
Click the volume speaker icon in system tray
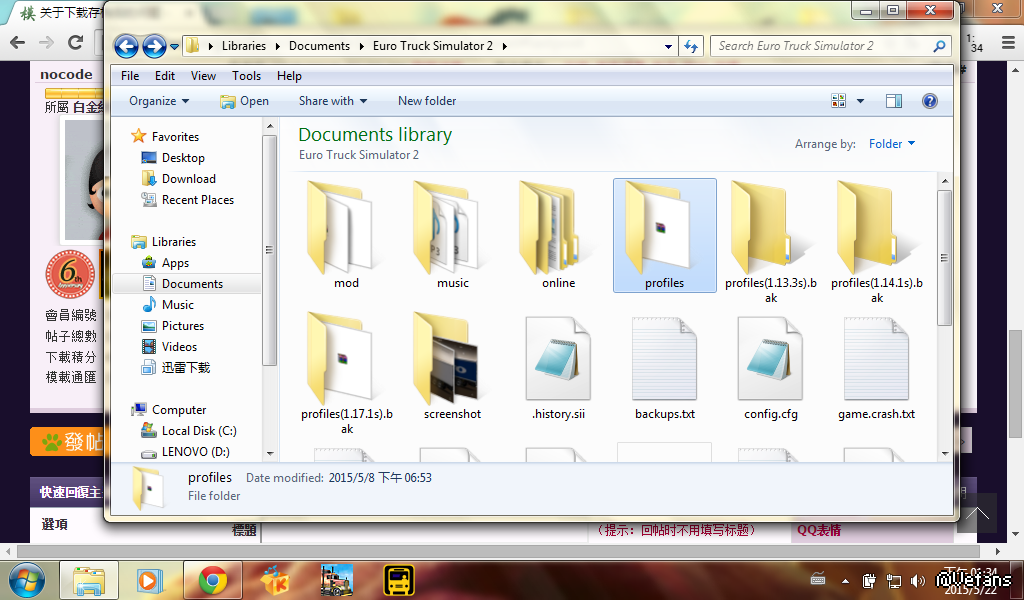918,580
